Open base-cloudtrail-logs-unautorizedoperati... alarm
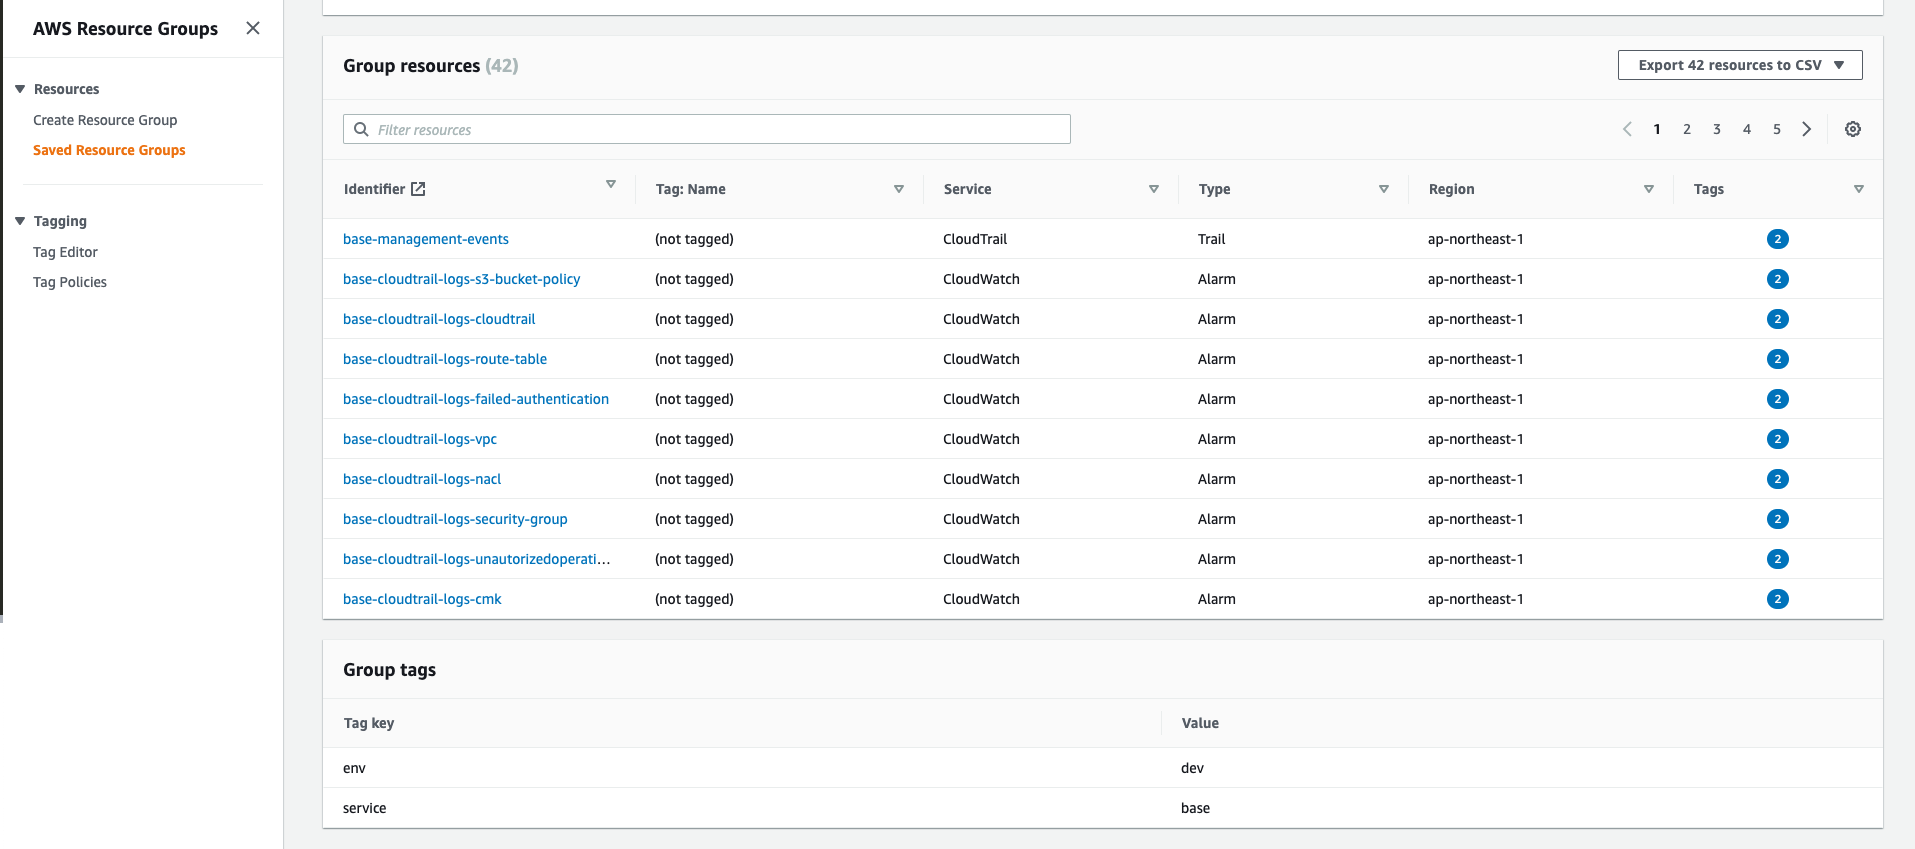Viewport: 1915px width, 849px height. 477,559
